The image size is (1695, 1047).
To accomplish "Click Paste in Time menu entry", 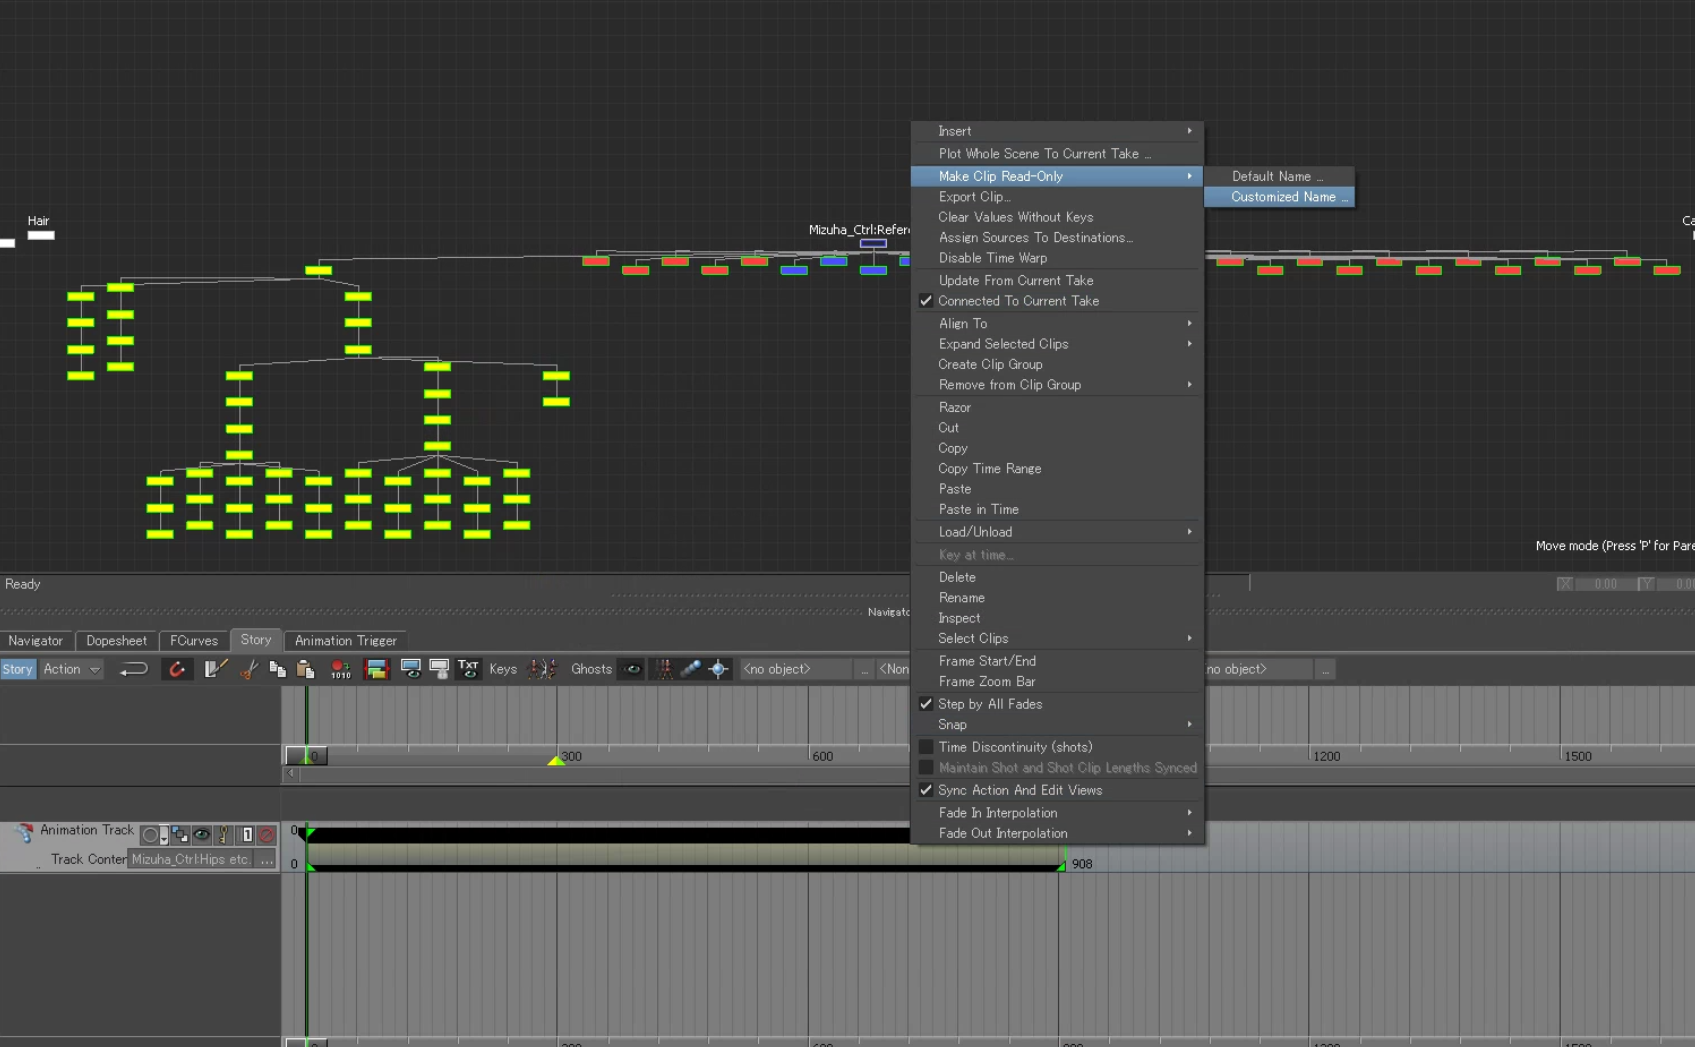I will click(x=978, y=509).
